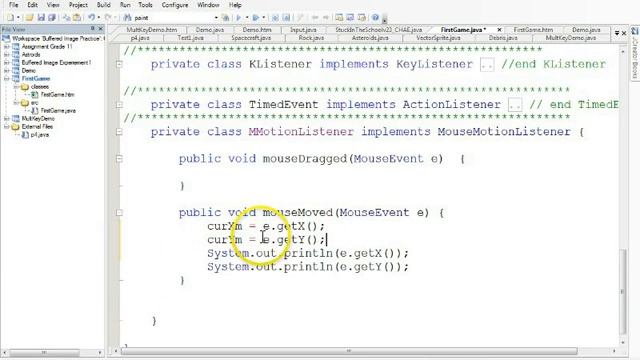This screenshot has width=640, height=360.
Task: Click the blue Help question mark icon
Action: click(x=375, y=18)
